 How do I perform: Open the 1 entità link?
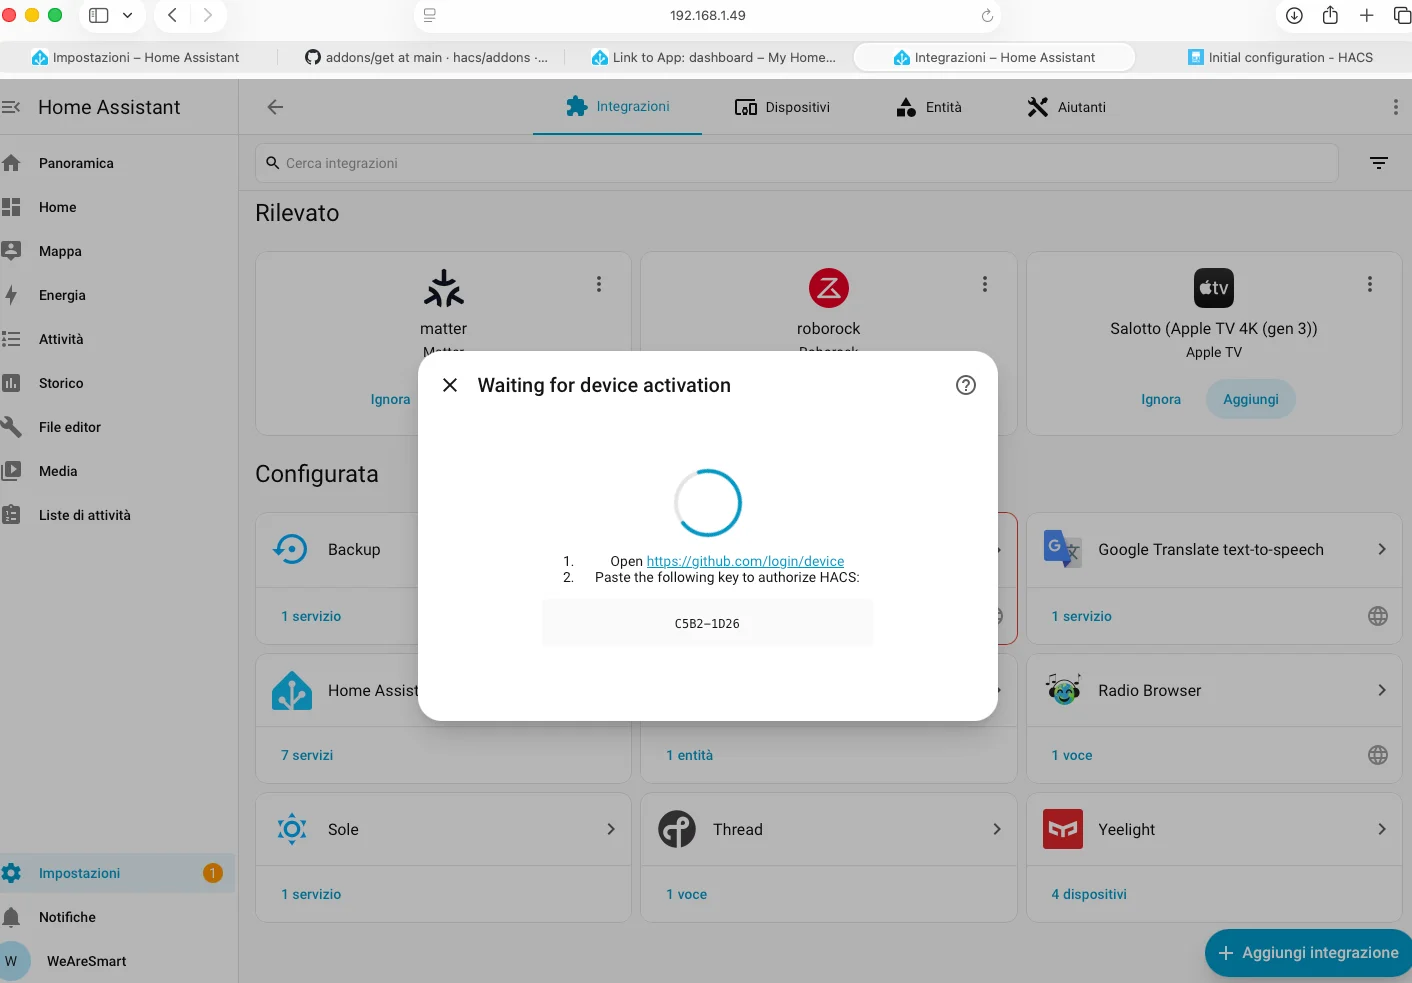click(x=690, y=755)
